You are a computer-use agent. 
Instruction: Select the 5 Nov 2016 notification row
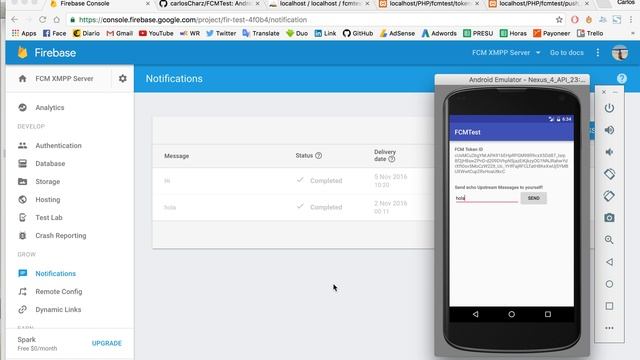(x=293, y=181)
